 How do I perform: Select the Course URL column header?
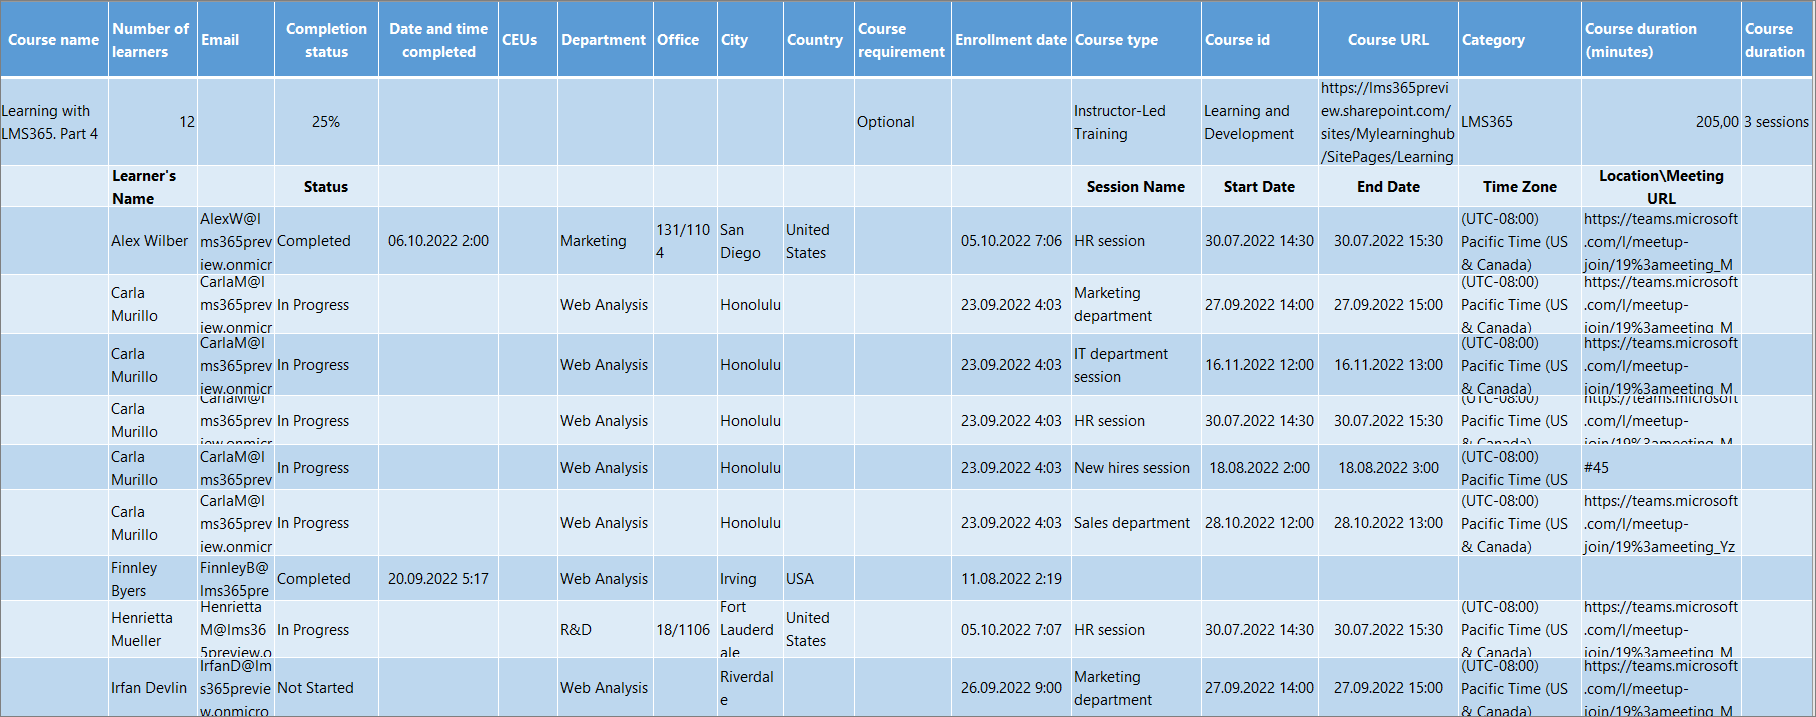[x=1388, y=40]
